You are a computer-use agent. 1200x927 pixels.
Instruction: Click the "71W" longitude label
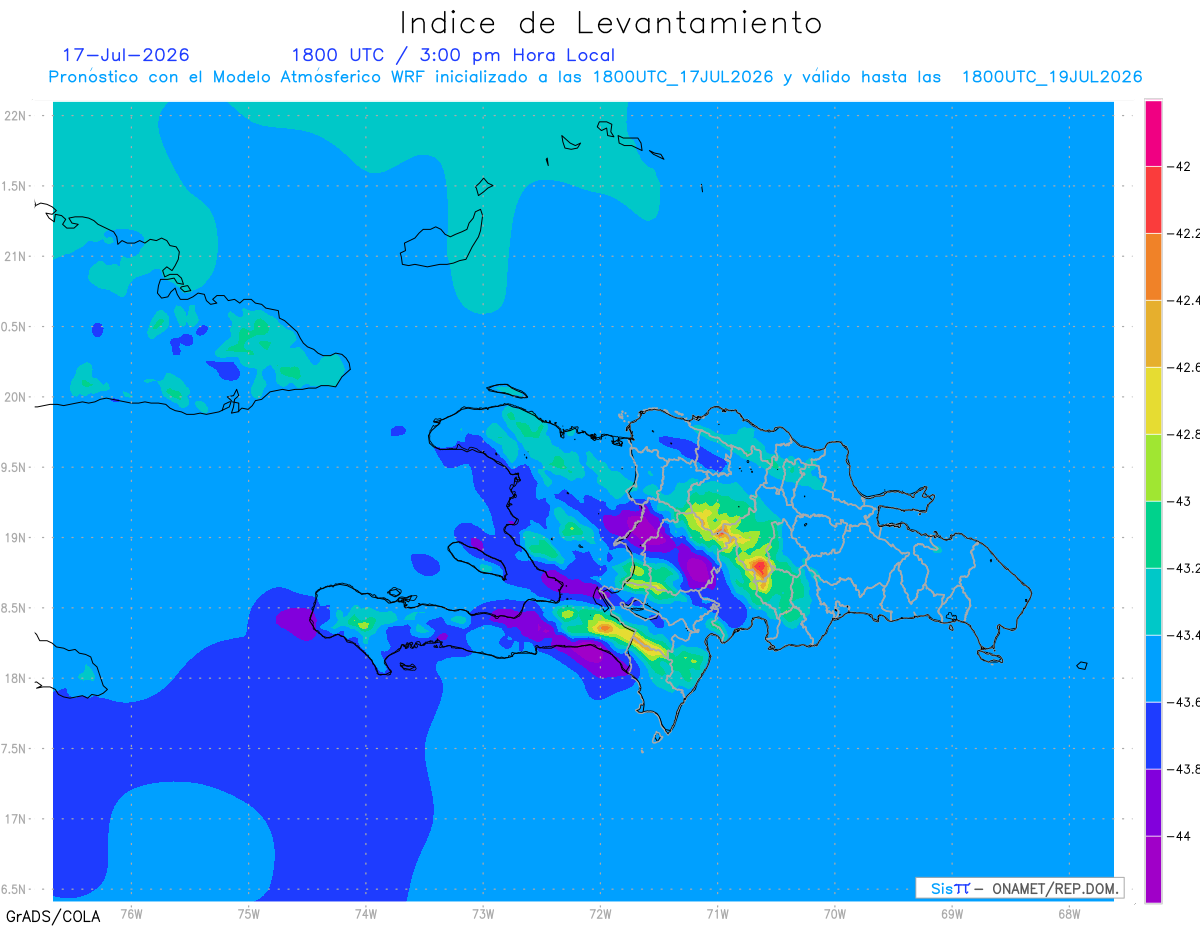(717, 913)
